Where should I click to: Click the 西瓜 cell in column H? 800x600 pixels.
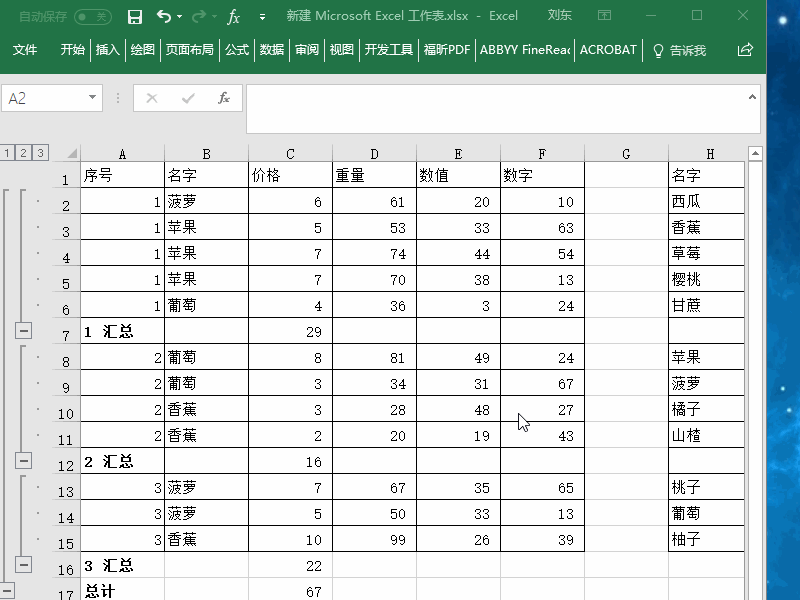click(706, 201)
